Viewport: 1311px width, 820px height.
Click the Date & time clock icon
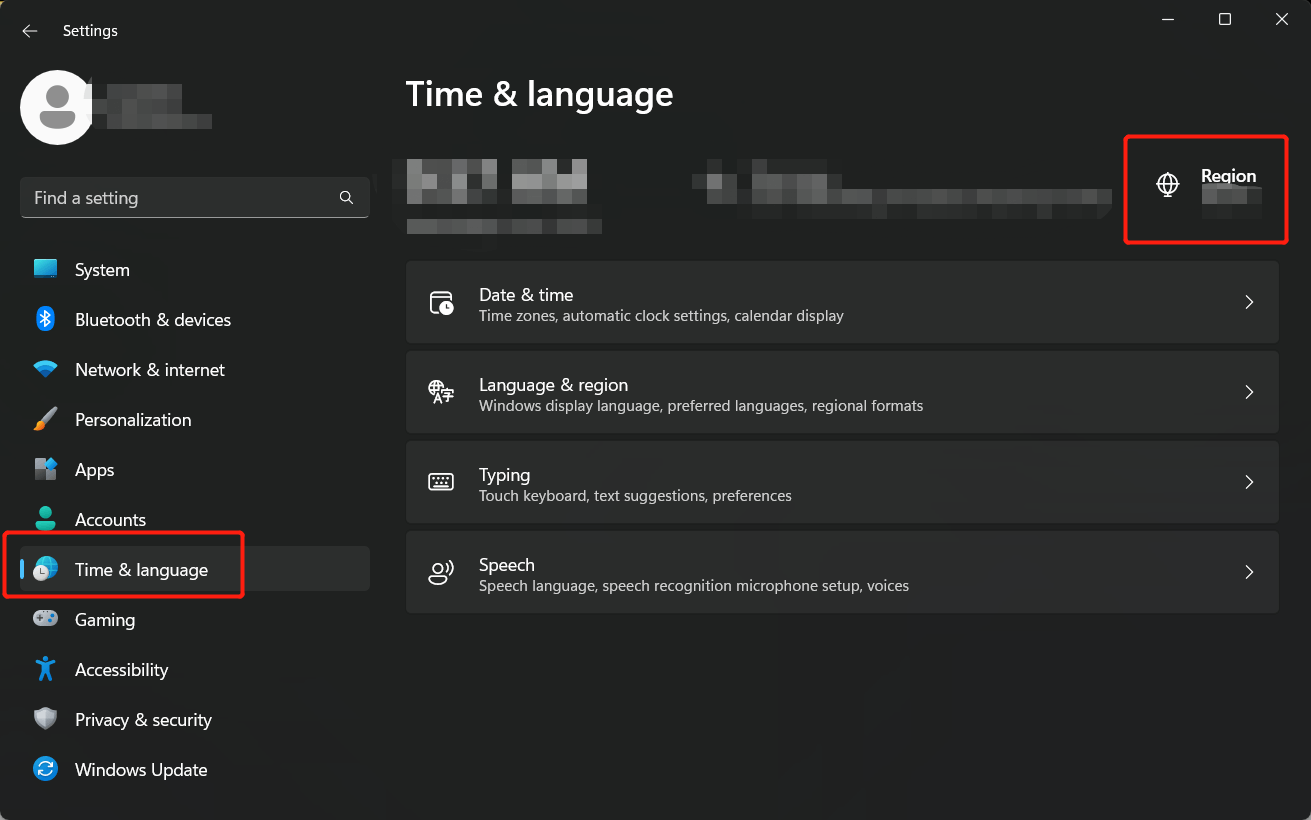[x=440, y=302]
